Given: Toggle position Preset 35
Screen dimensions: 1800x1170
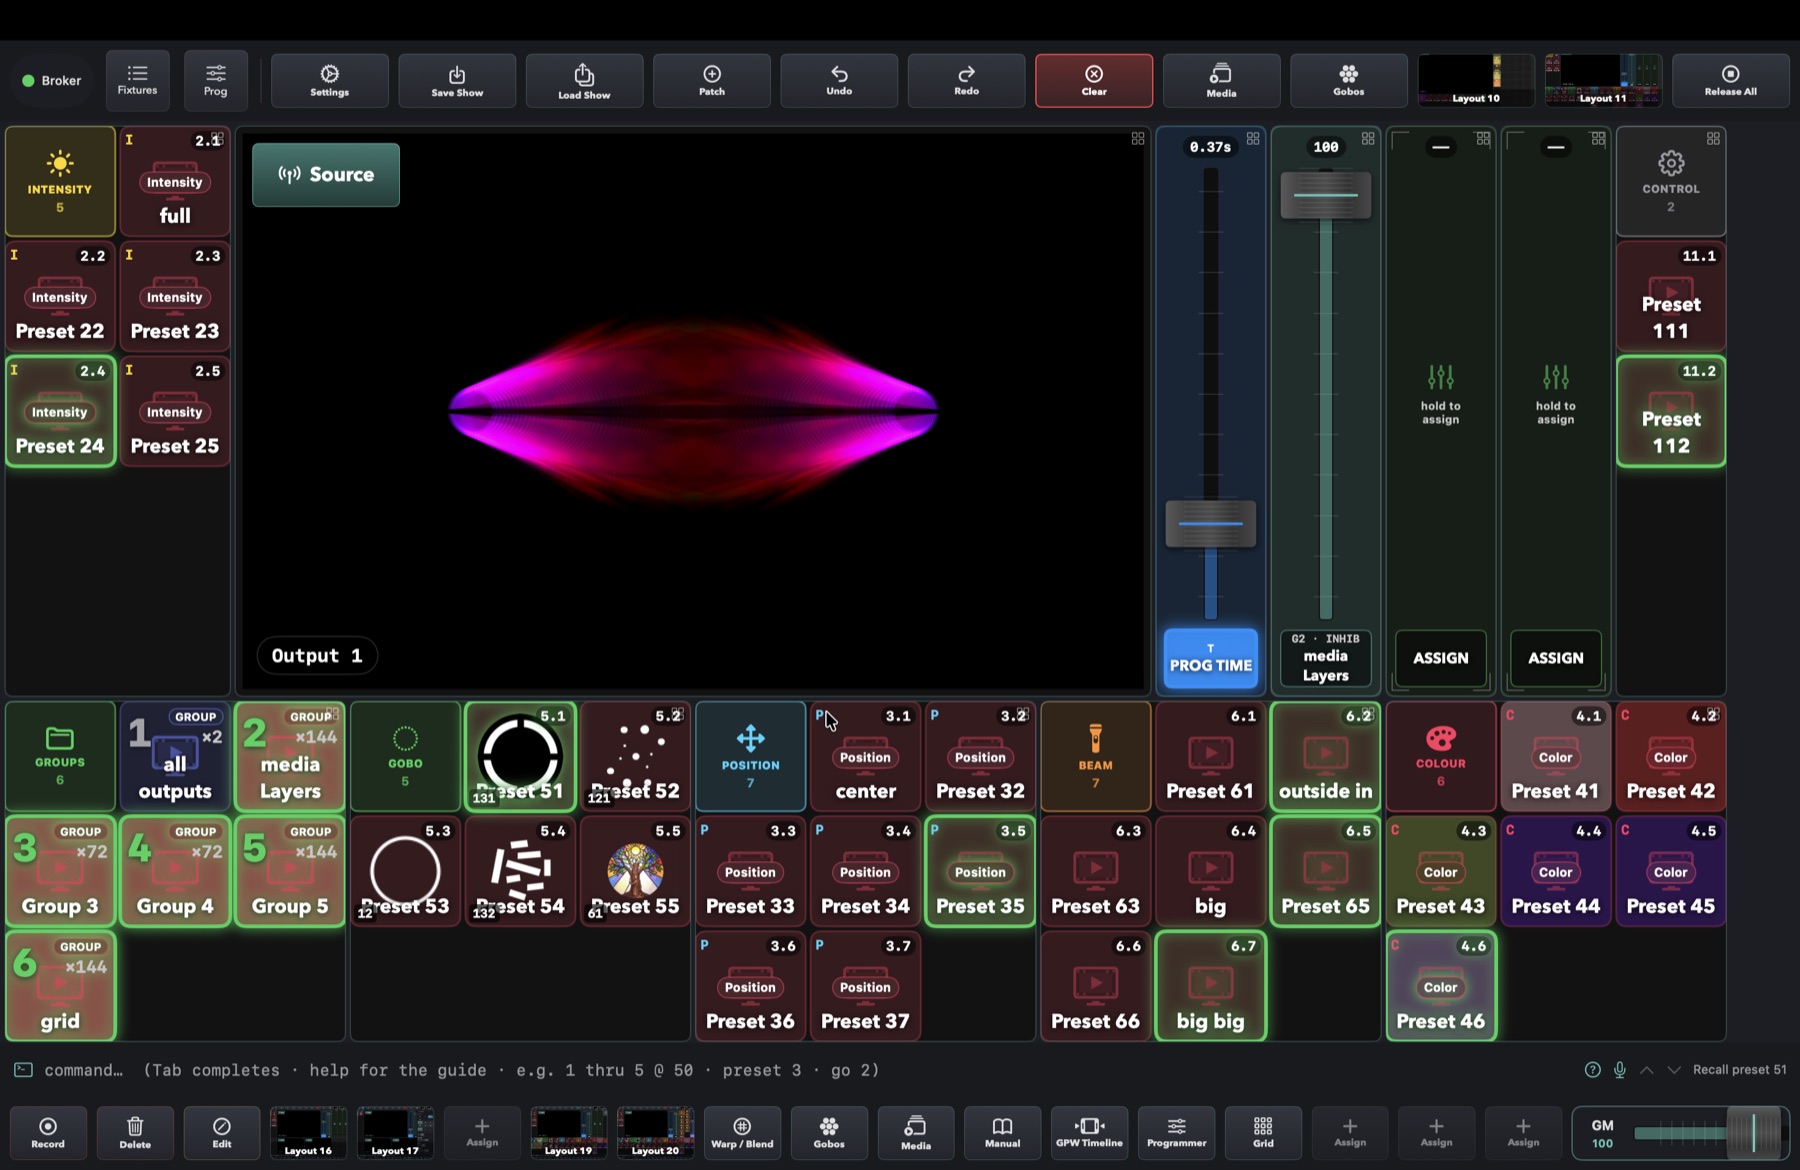Looking at the screenshot, I should (x=980, y=871).
